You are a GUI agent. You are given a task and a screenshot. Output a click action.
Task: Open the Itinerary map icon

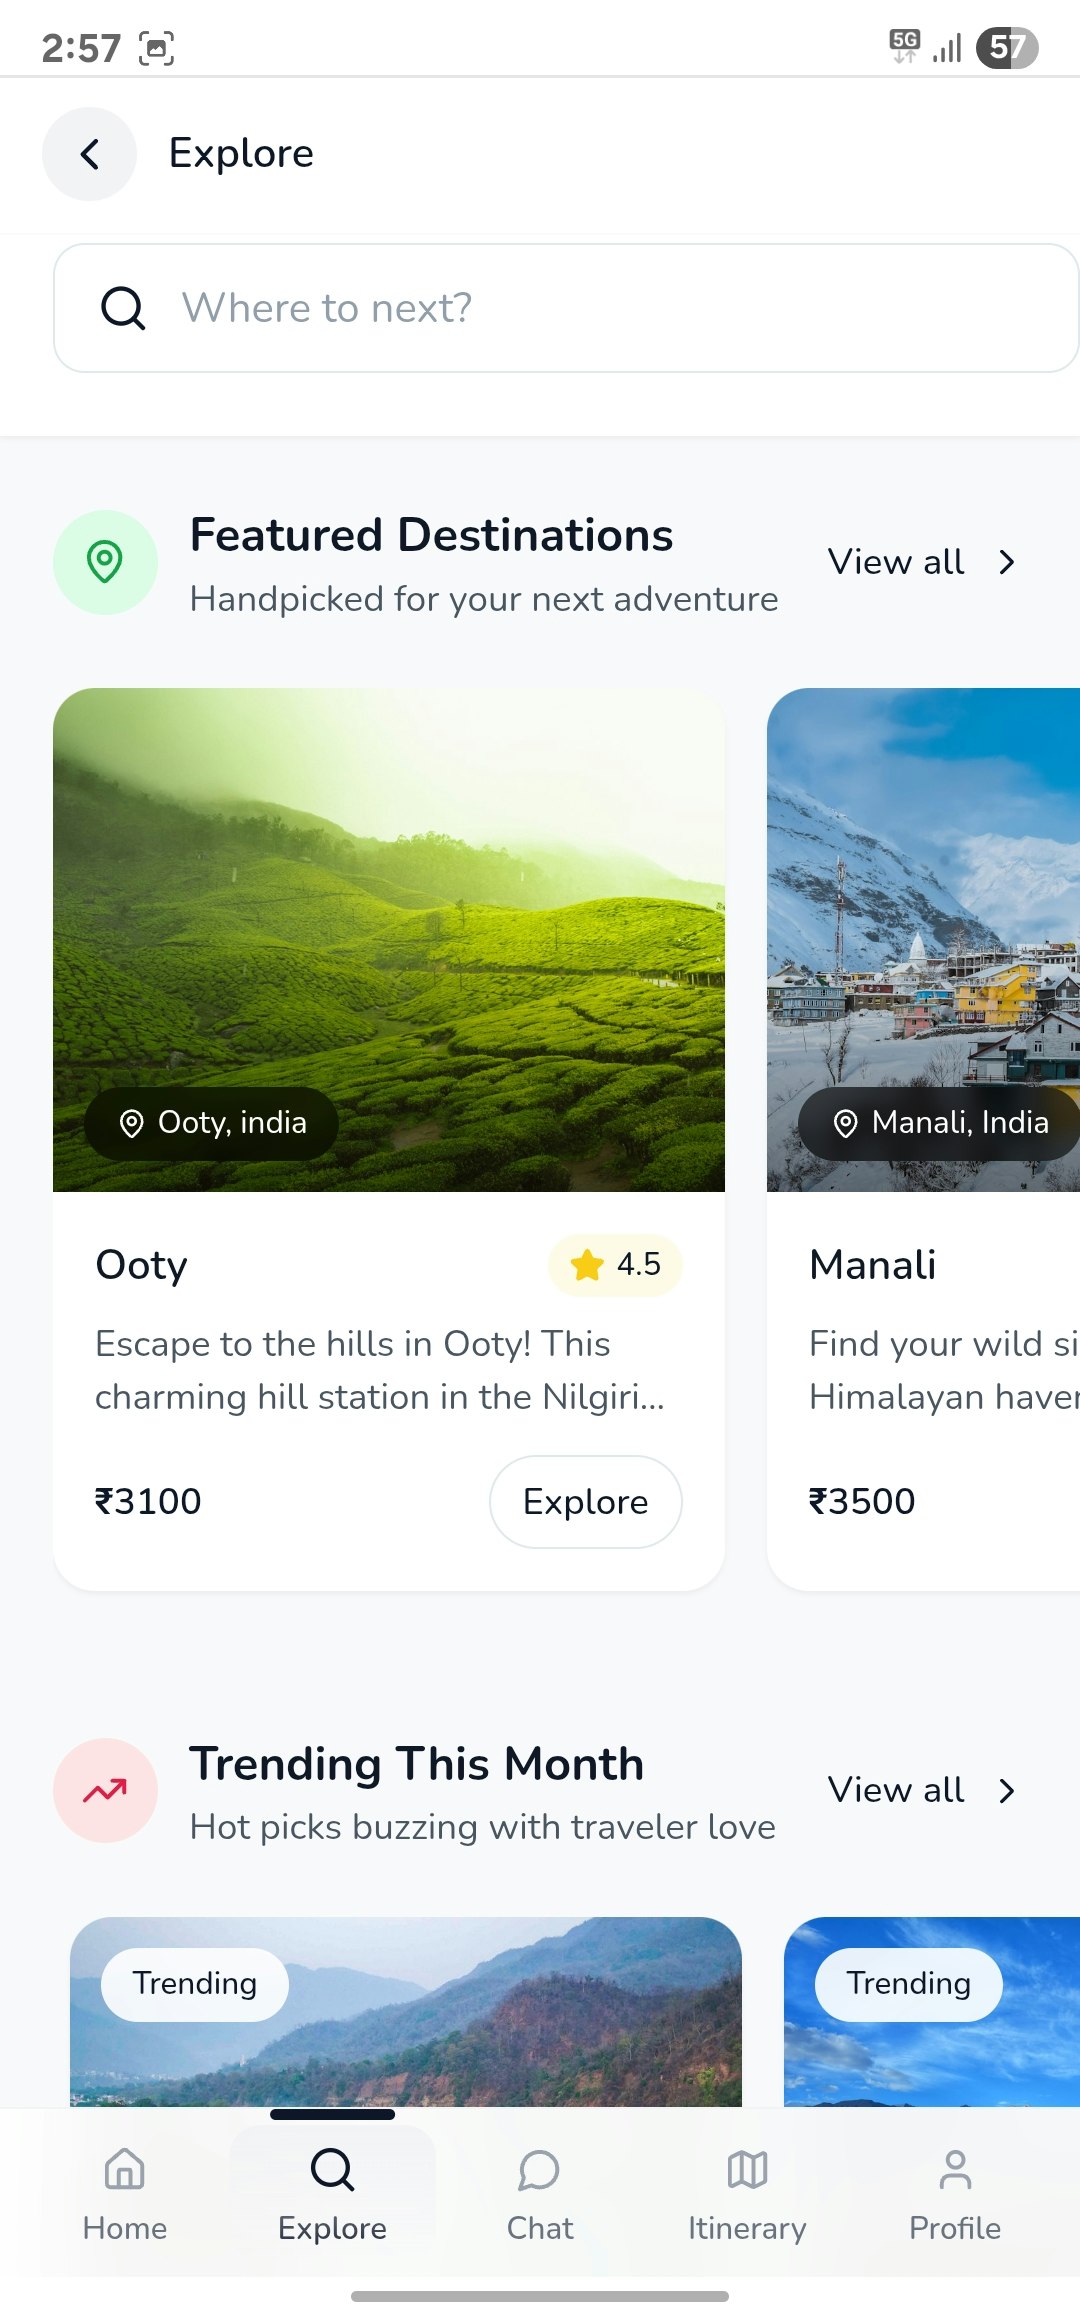tap(747, 2172)
